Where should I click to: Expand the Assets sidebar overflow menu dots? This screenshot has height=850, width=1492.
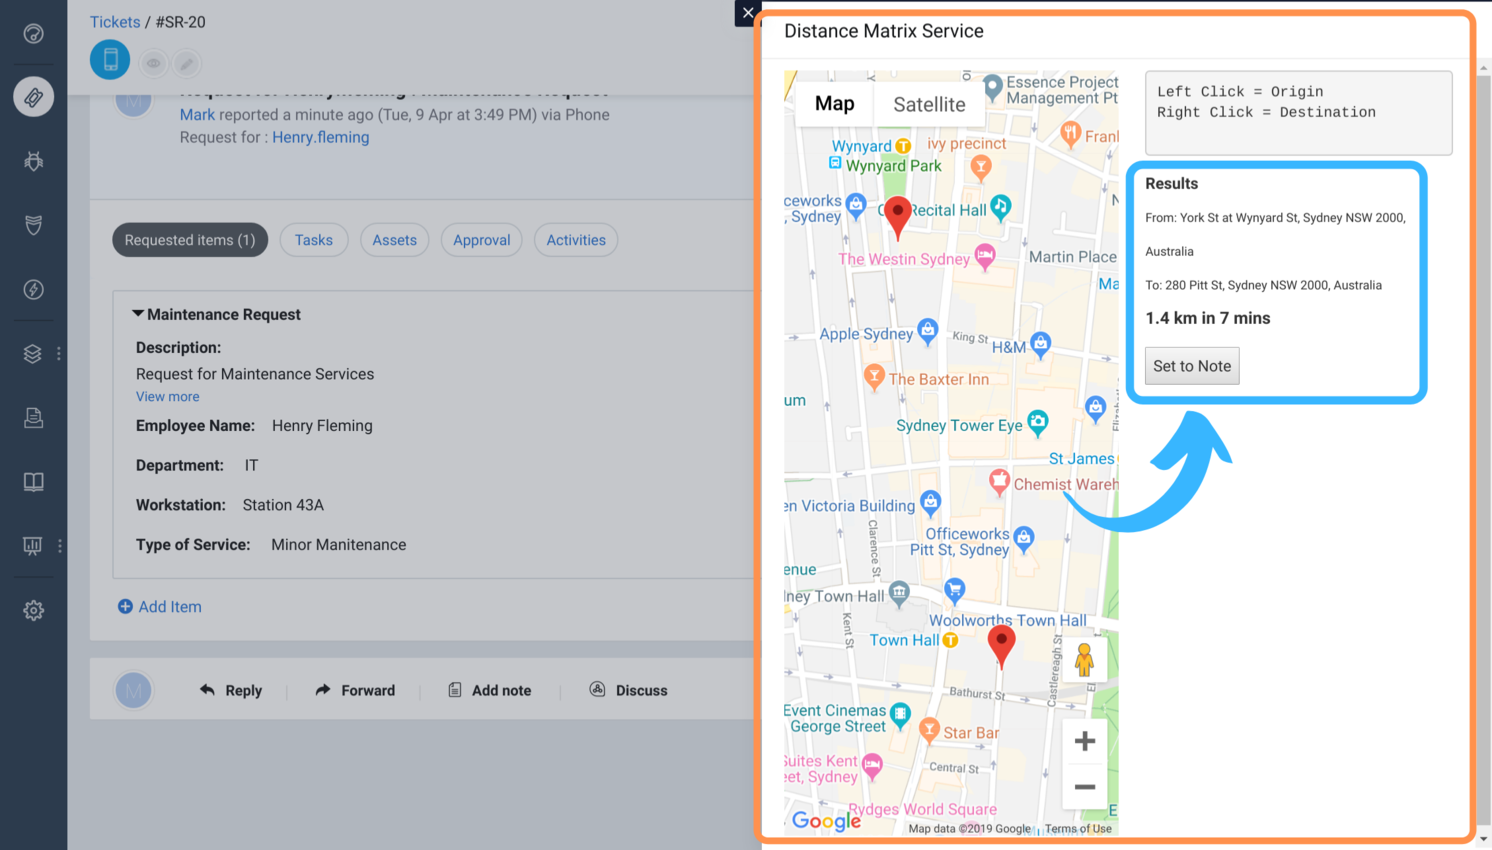pyautogui.click(x=58, y=353)
